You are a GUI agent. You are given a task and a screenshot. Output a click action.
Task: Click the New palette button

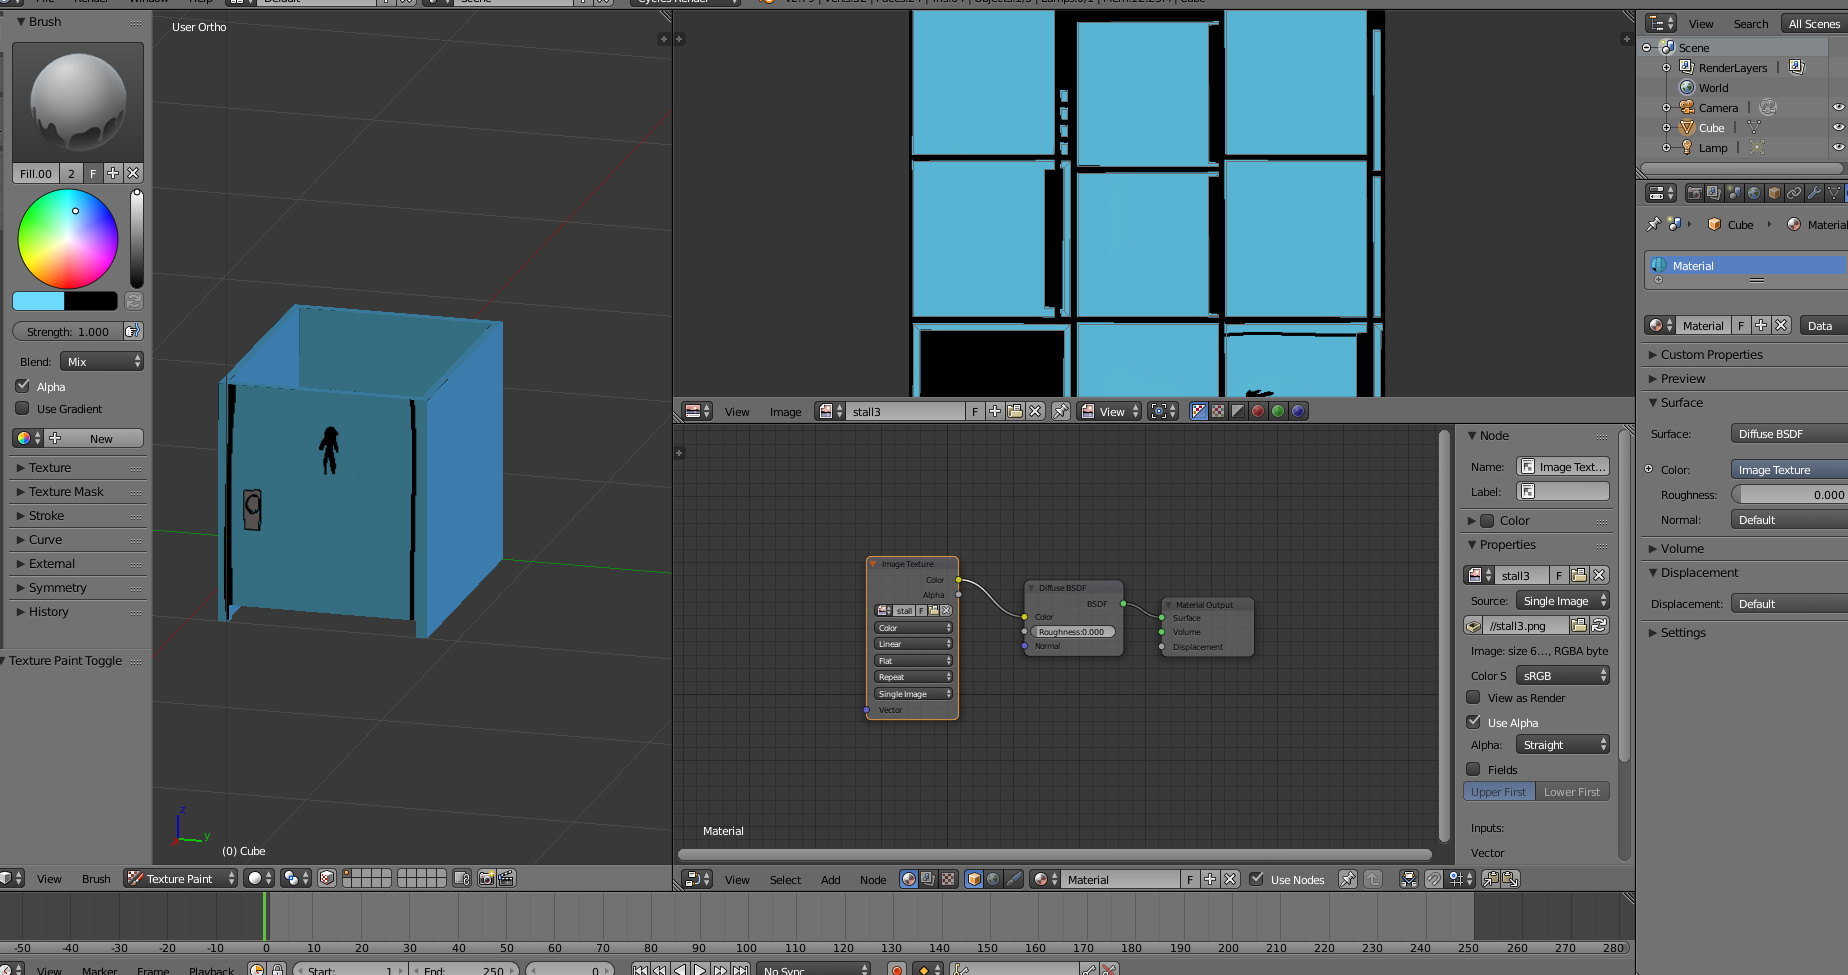pos(95,438)
